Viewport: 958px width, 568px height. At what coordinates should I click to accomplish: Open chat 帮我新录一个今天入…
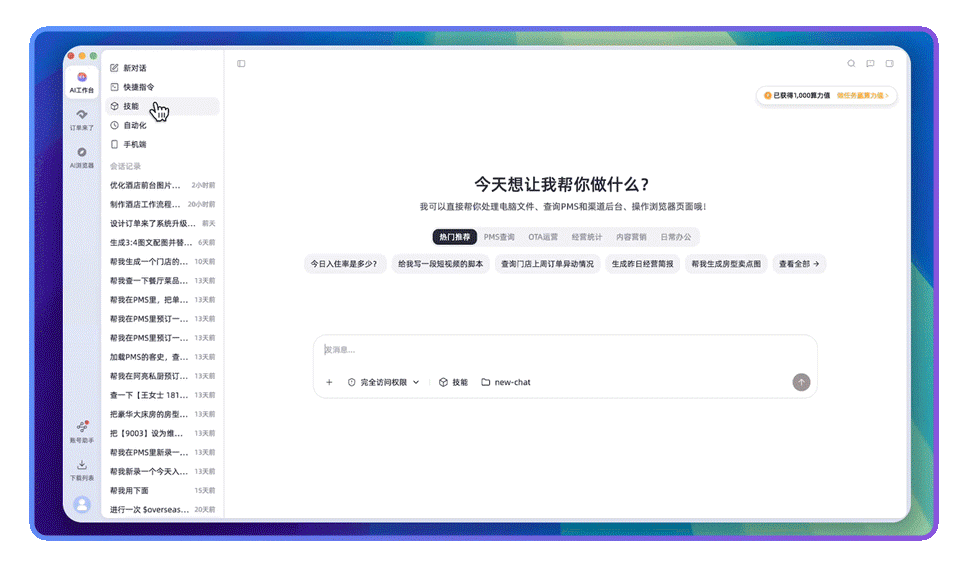tap(162, 472)
